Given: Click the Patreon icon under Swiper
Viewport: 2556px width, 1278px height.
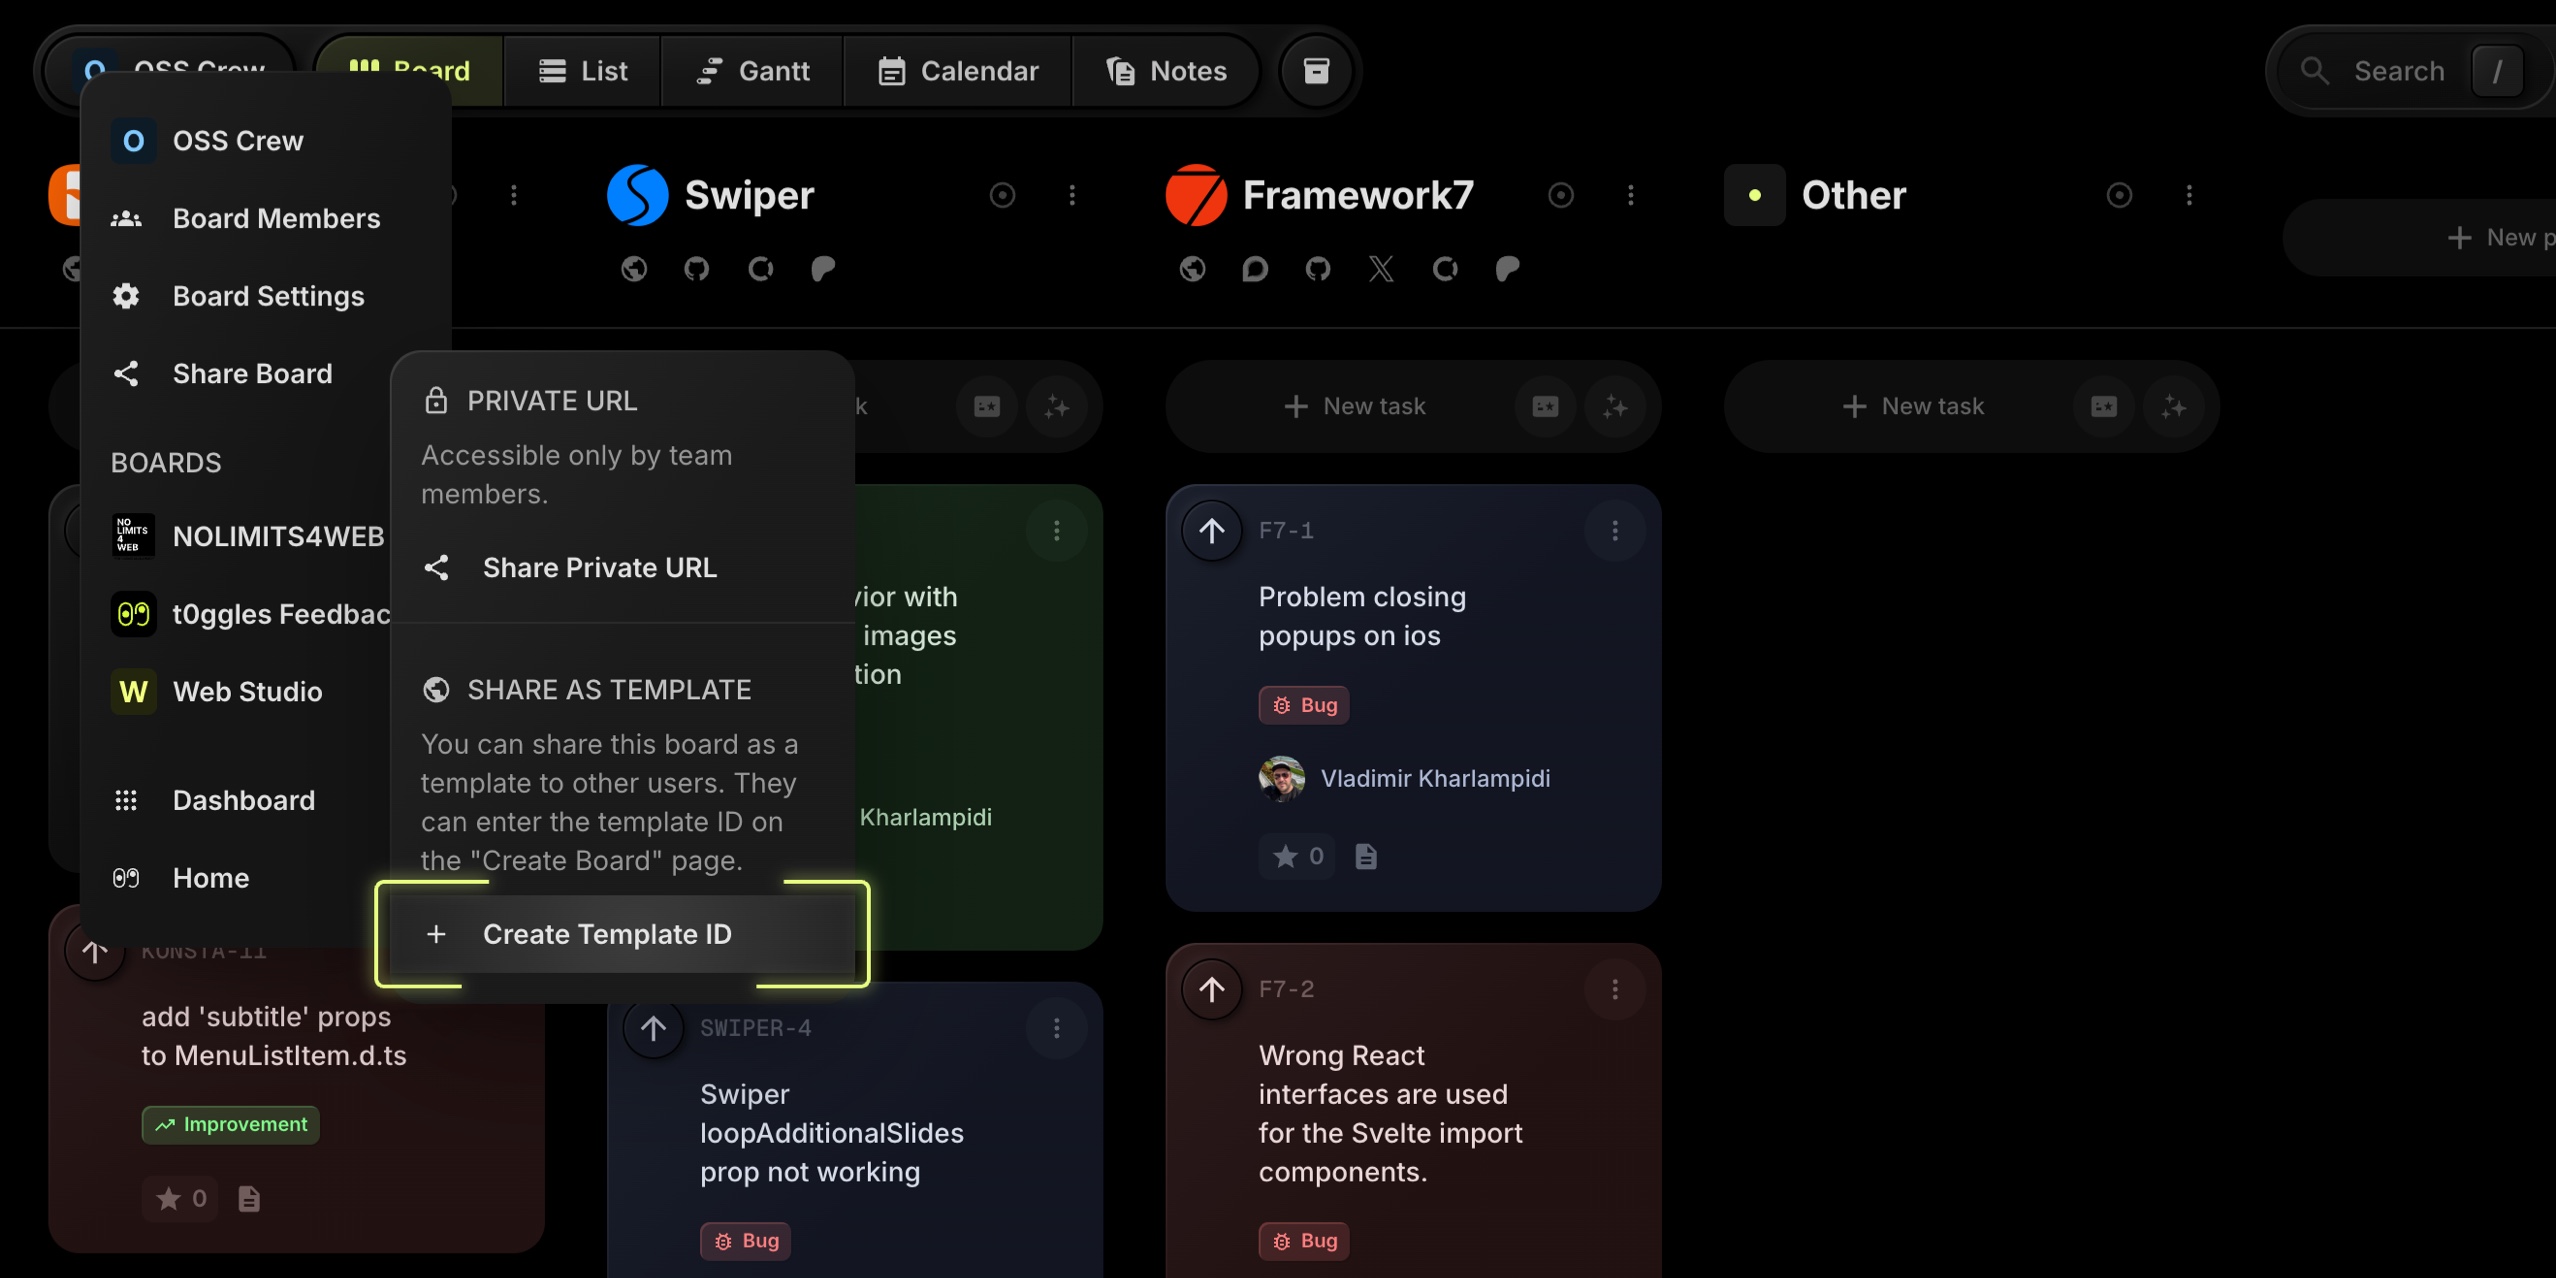Looking at the screenshot, I should [823, 269].
